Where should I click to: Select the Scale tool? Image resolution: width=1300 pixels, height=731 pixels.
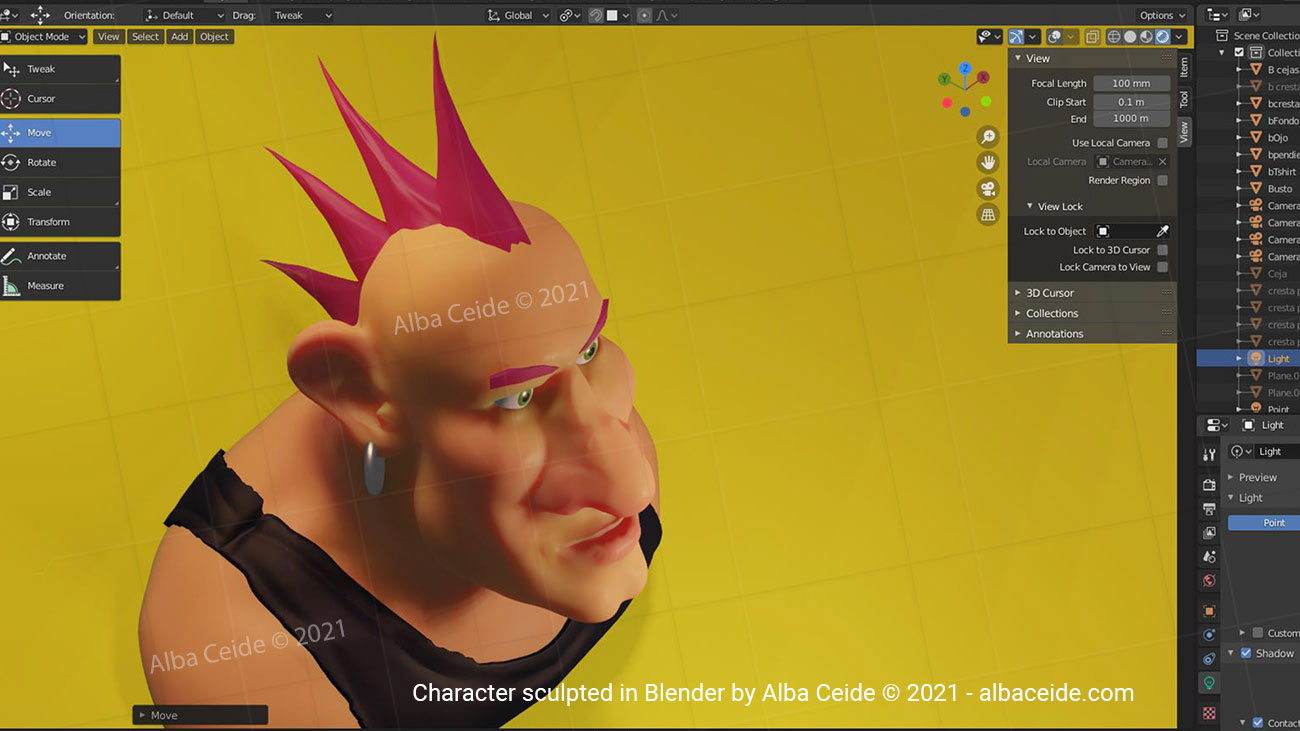(x=60, y=192)
